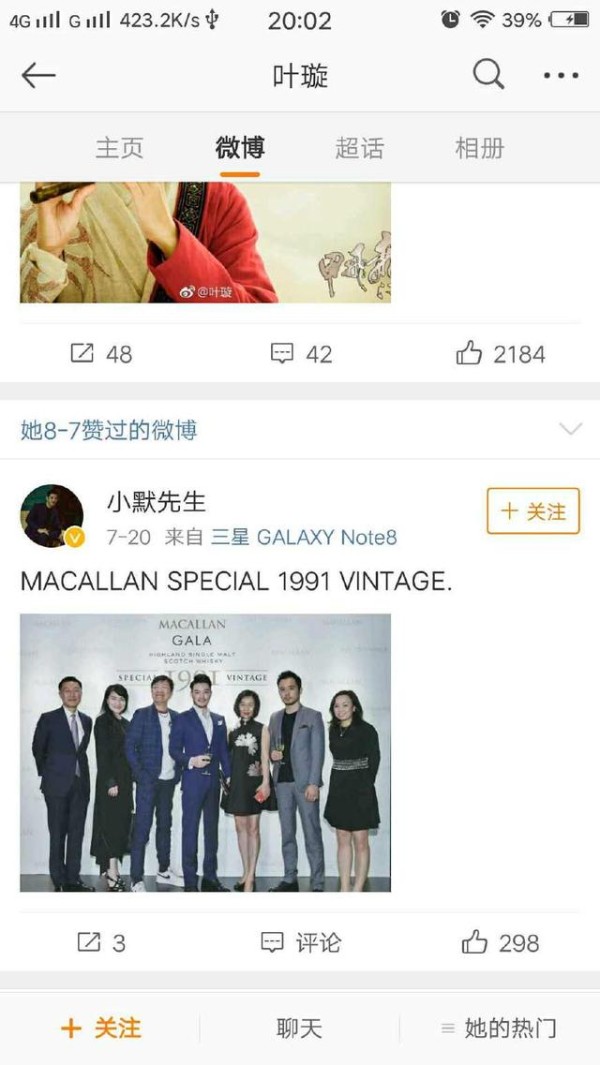Follow 叶璇 using bottom +关注 button

[101, 1028]
